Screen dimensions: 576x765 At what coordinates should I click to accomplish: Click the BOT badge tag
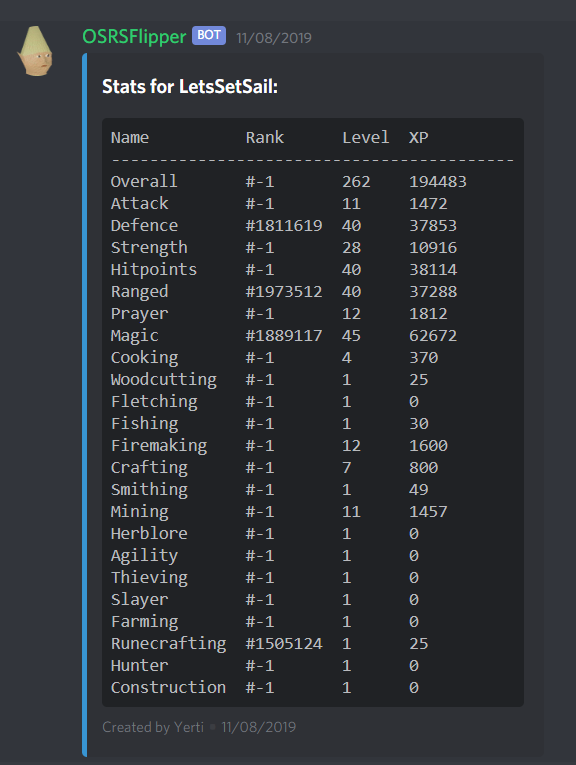(x=209, y=35)
